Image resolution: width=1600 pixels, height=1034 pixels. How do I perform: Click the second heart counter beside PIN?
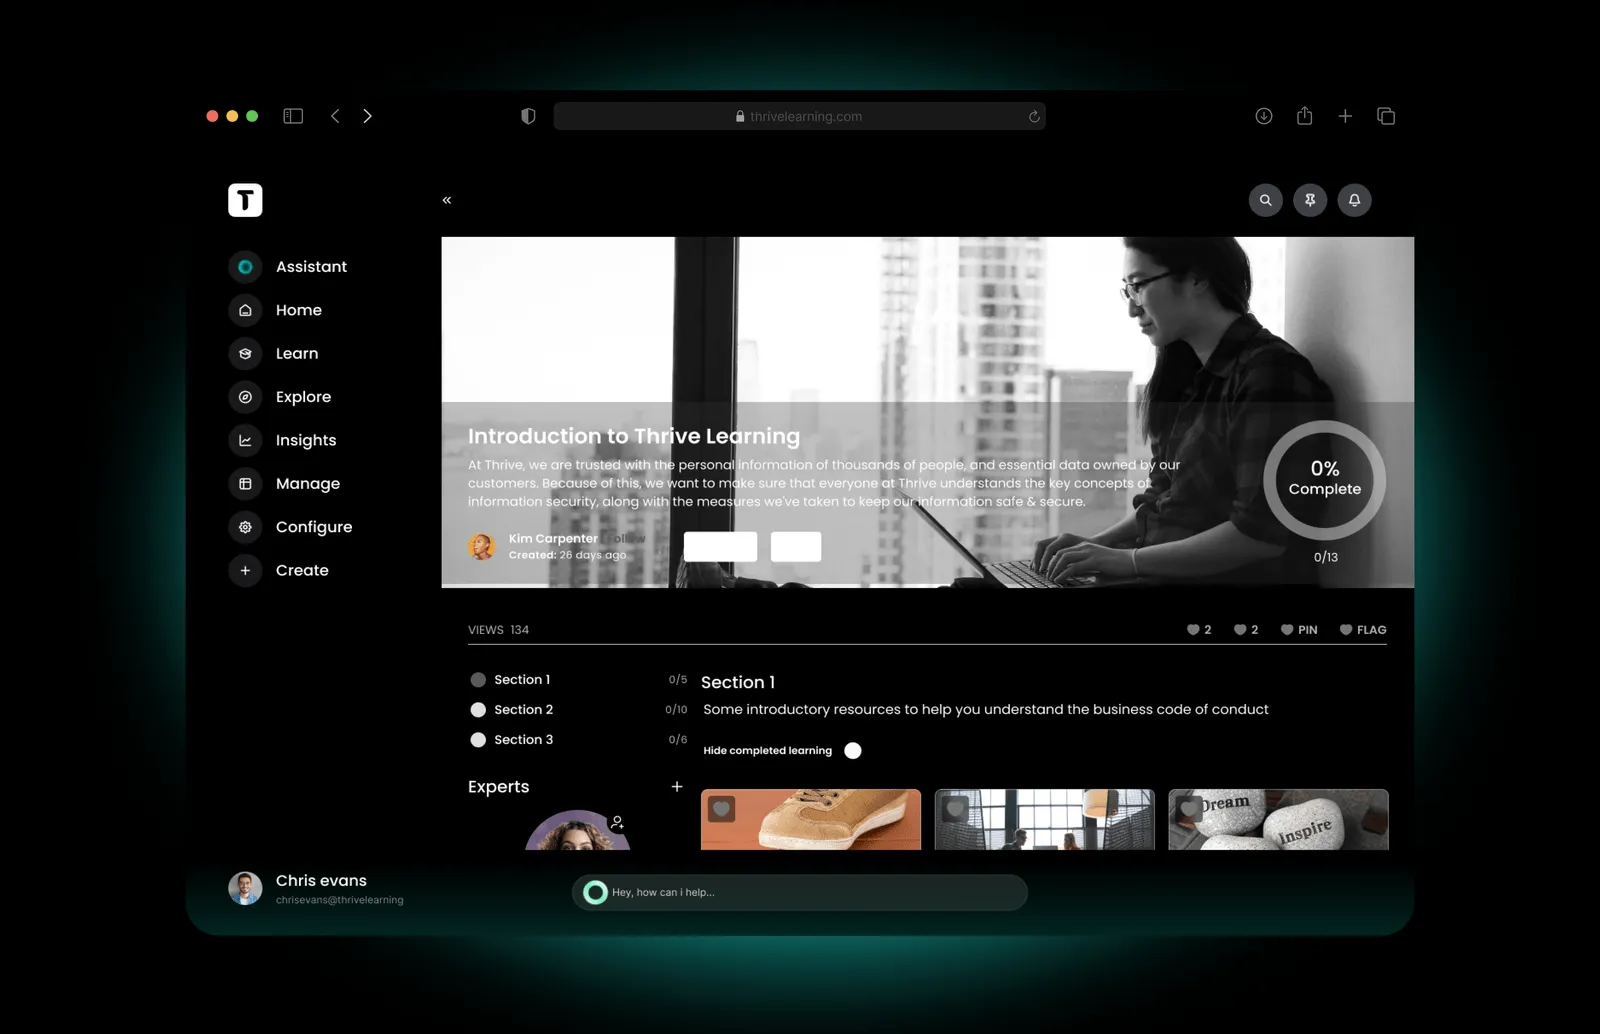click(x=1246, y=630)
